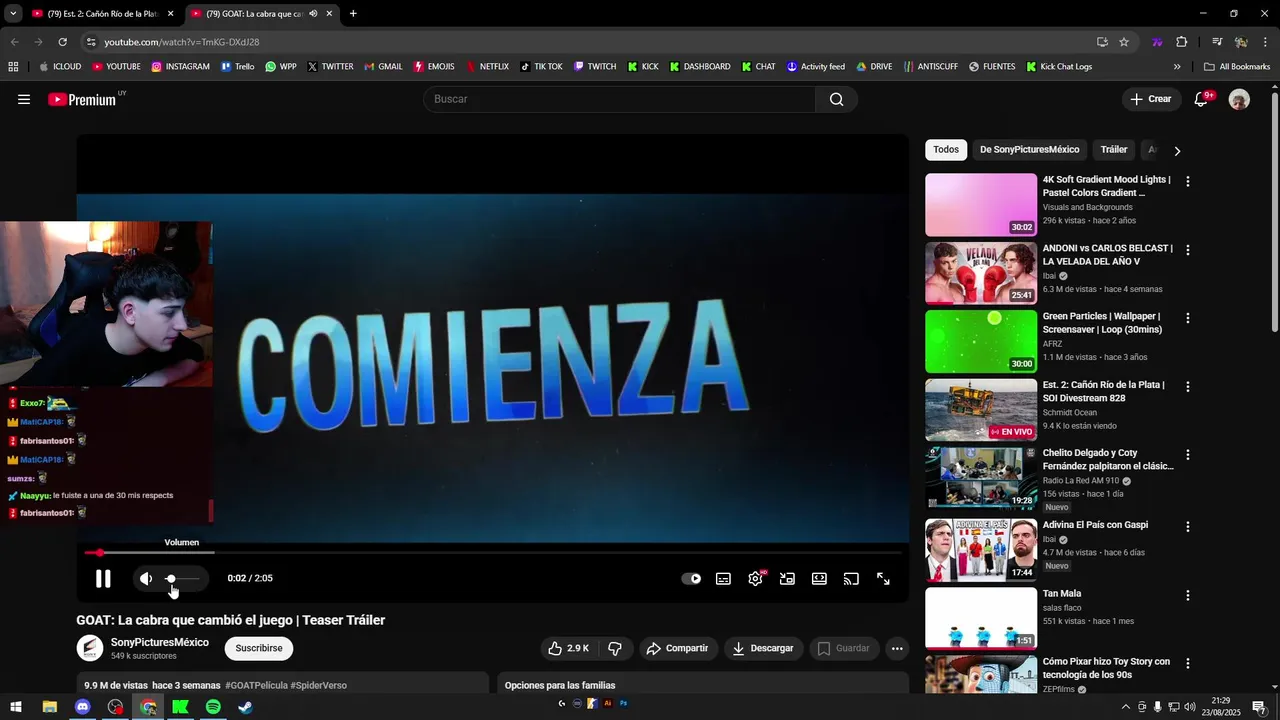Enable the miniplayer icon
The width and height of the screenshot is (1280, 720).
787,578
